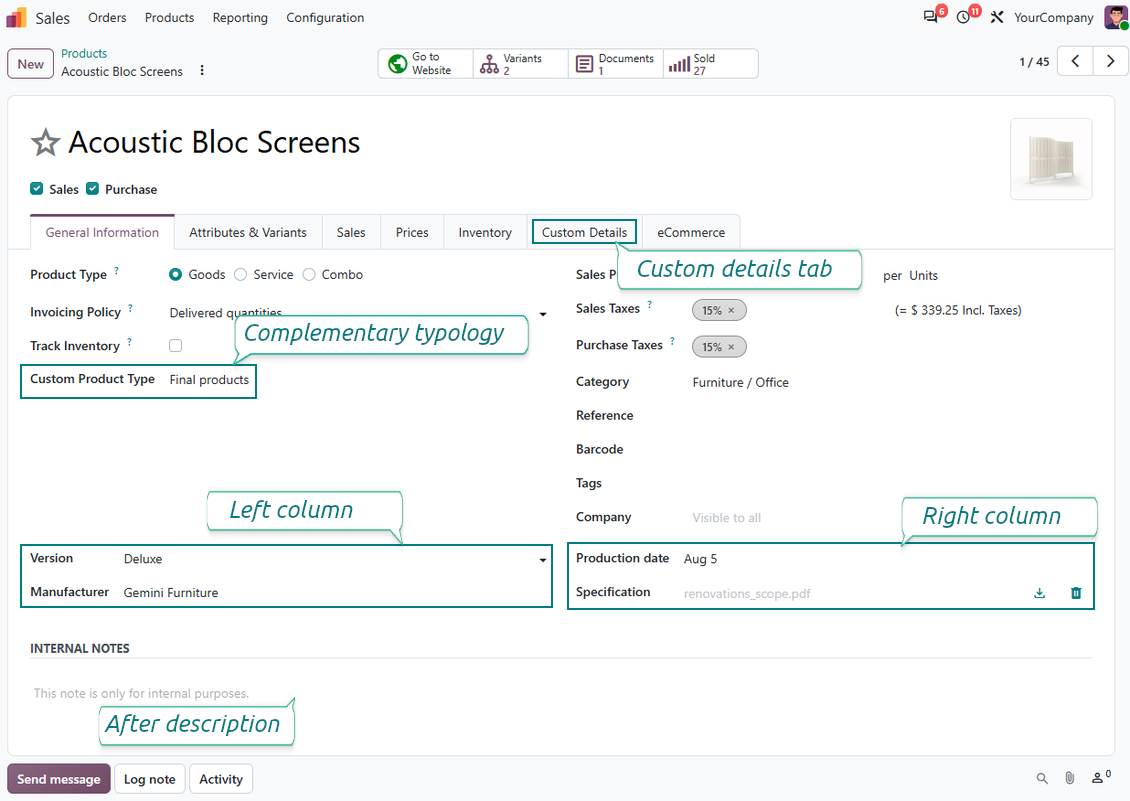Follow the Products breadcrumb link
1130x801 pixels.
[84, 53]
